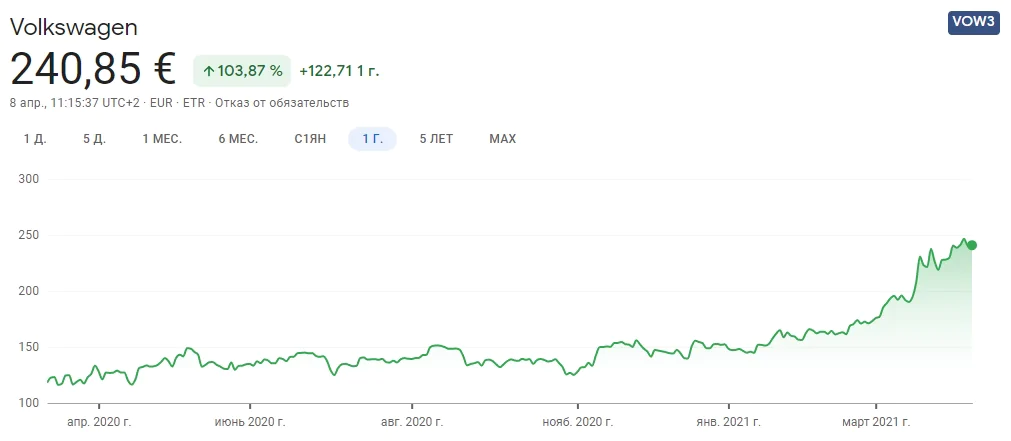Click the 200 y-axis label
The height and width of the screenshot is (441, 1011).
(30, 291)
